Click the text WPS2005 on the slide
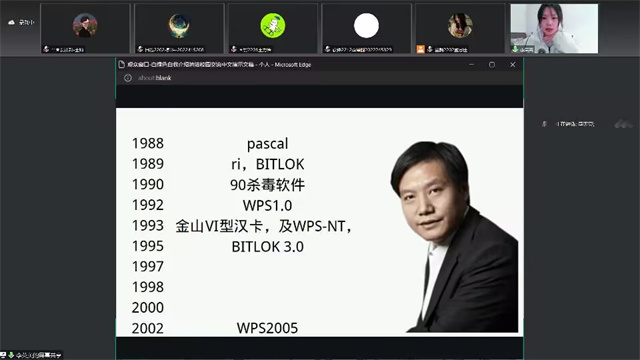The image size is (640, 360). [x=267, y=328]
